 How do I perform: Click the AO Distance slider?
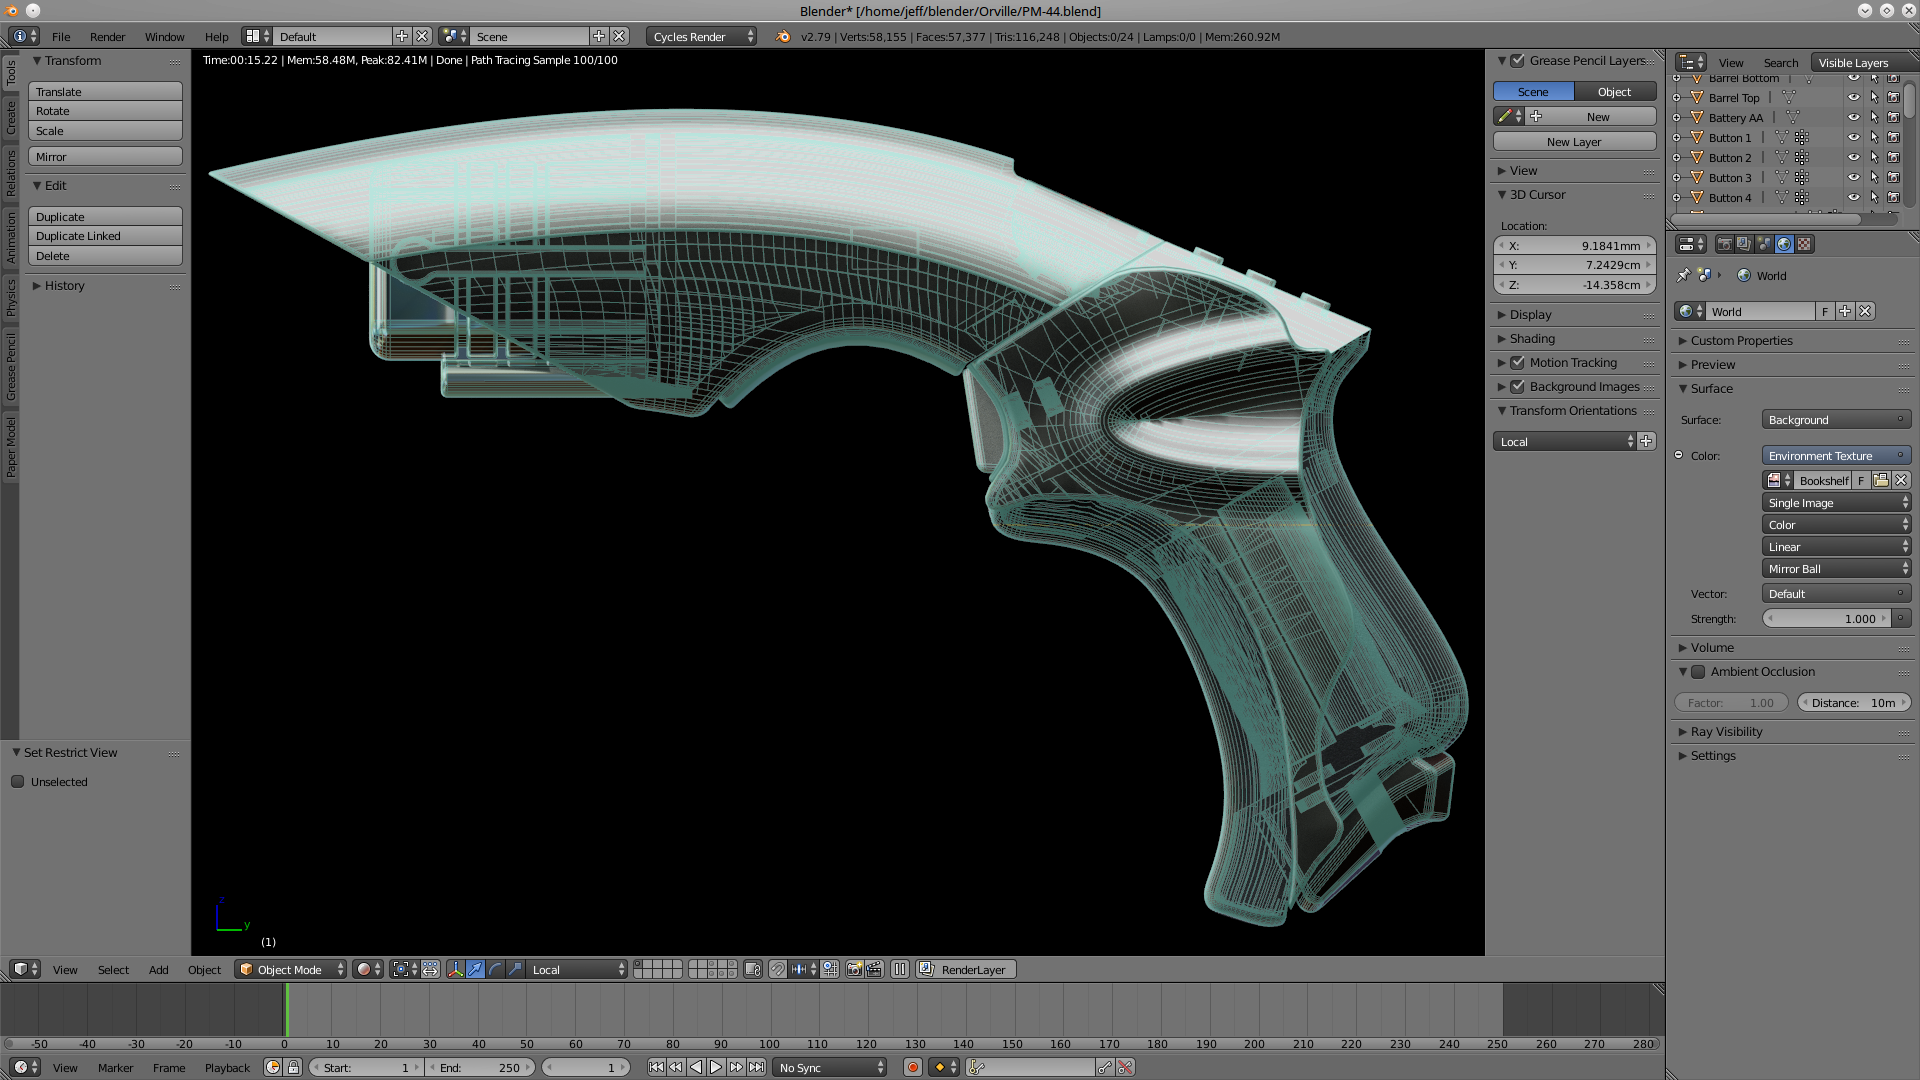[x=1854, y=702]
